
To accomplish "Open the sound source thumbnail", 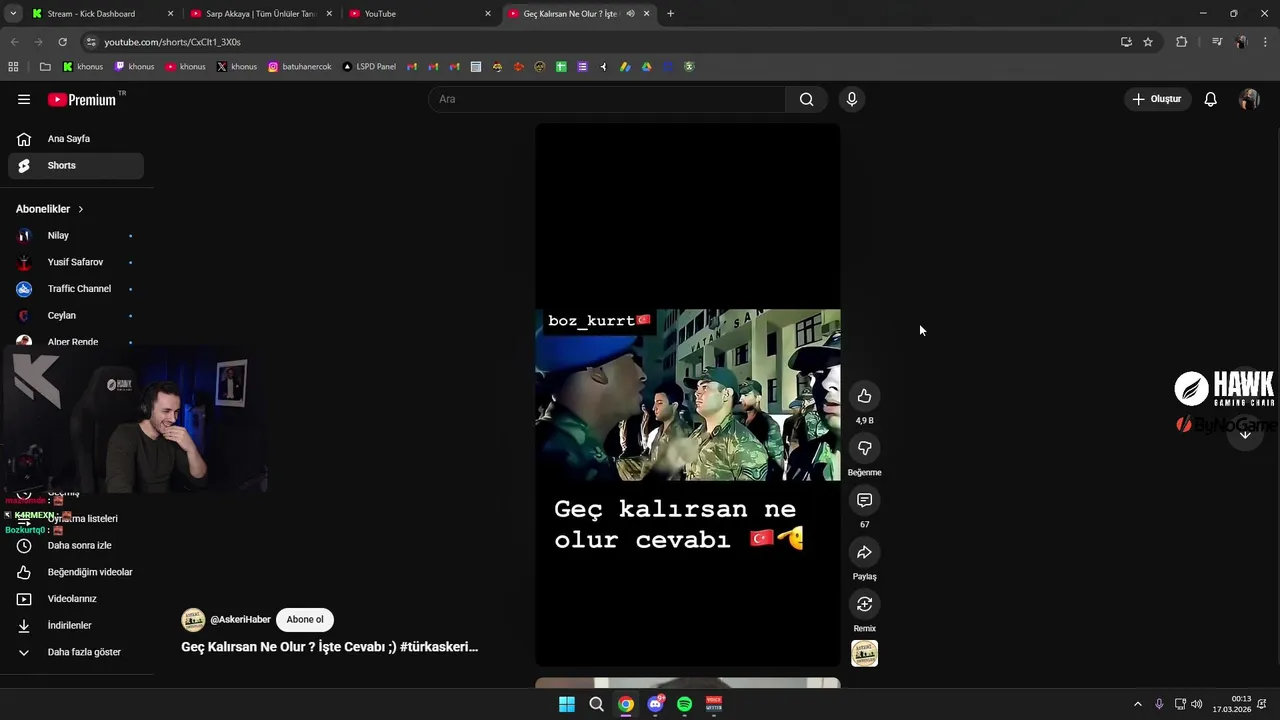I will [x=865, y=654].
